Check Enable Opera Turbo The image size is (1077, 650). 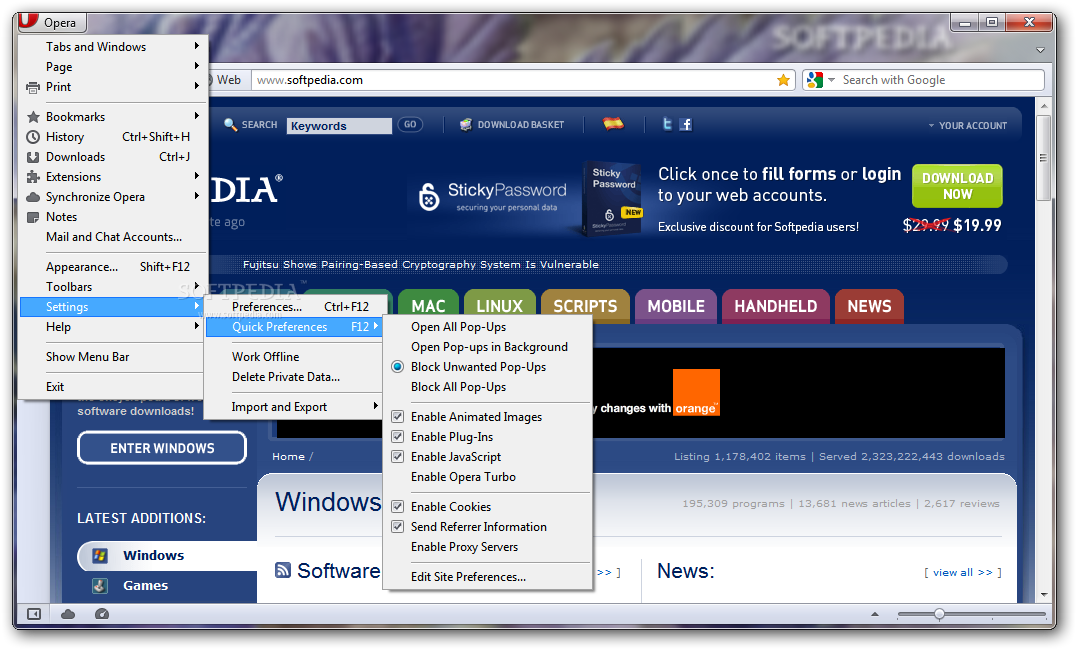(x=463, y=477)
